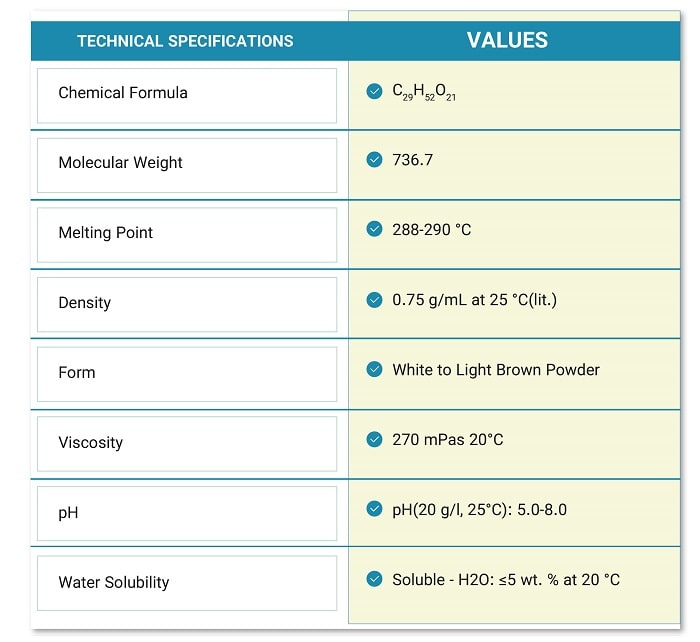
Task: Click the checkmark icon beside the chemical formula
Action: pyautogui.click(x=375, y=92)
